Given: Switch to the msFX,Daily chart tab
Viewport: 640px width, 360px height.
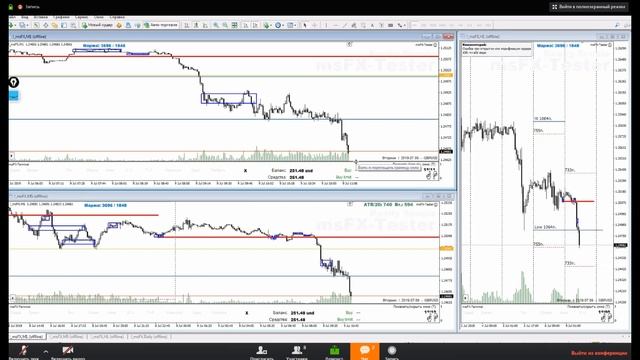Looking at the screenshot, I should pyautogui.click(x=149, y=337).
